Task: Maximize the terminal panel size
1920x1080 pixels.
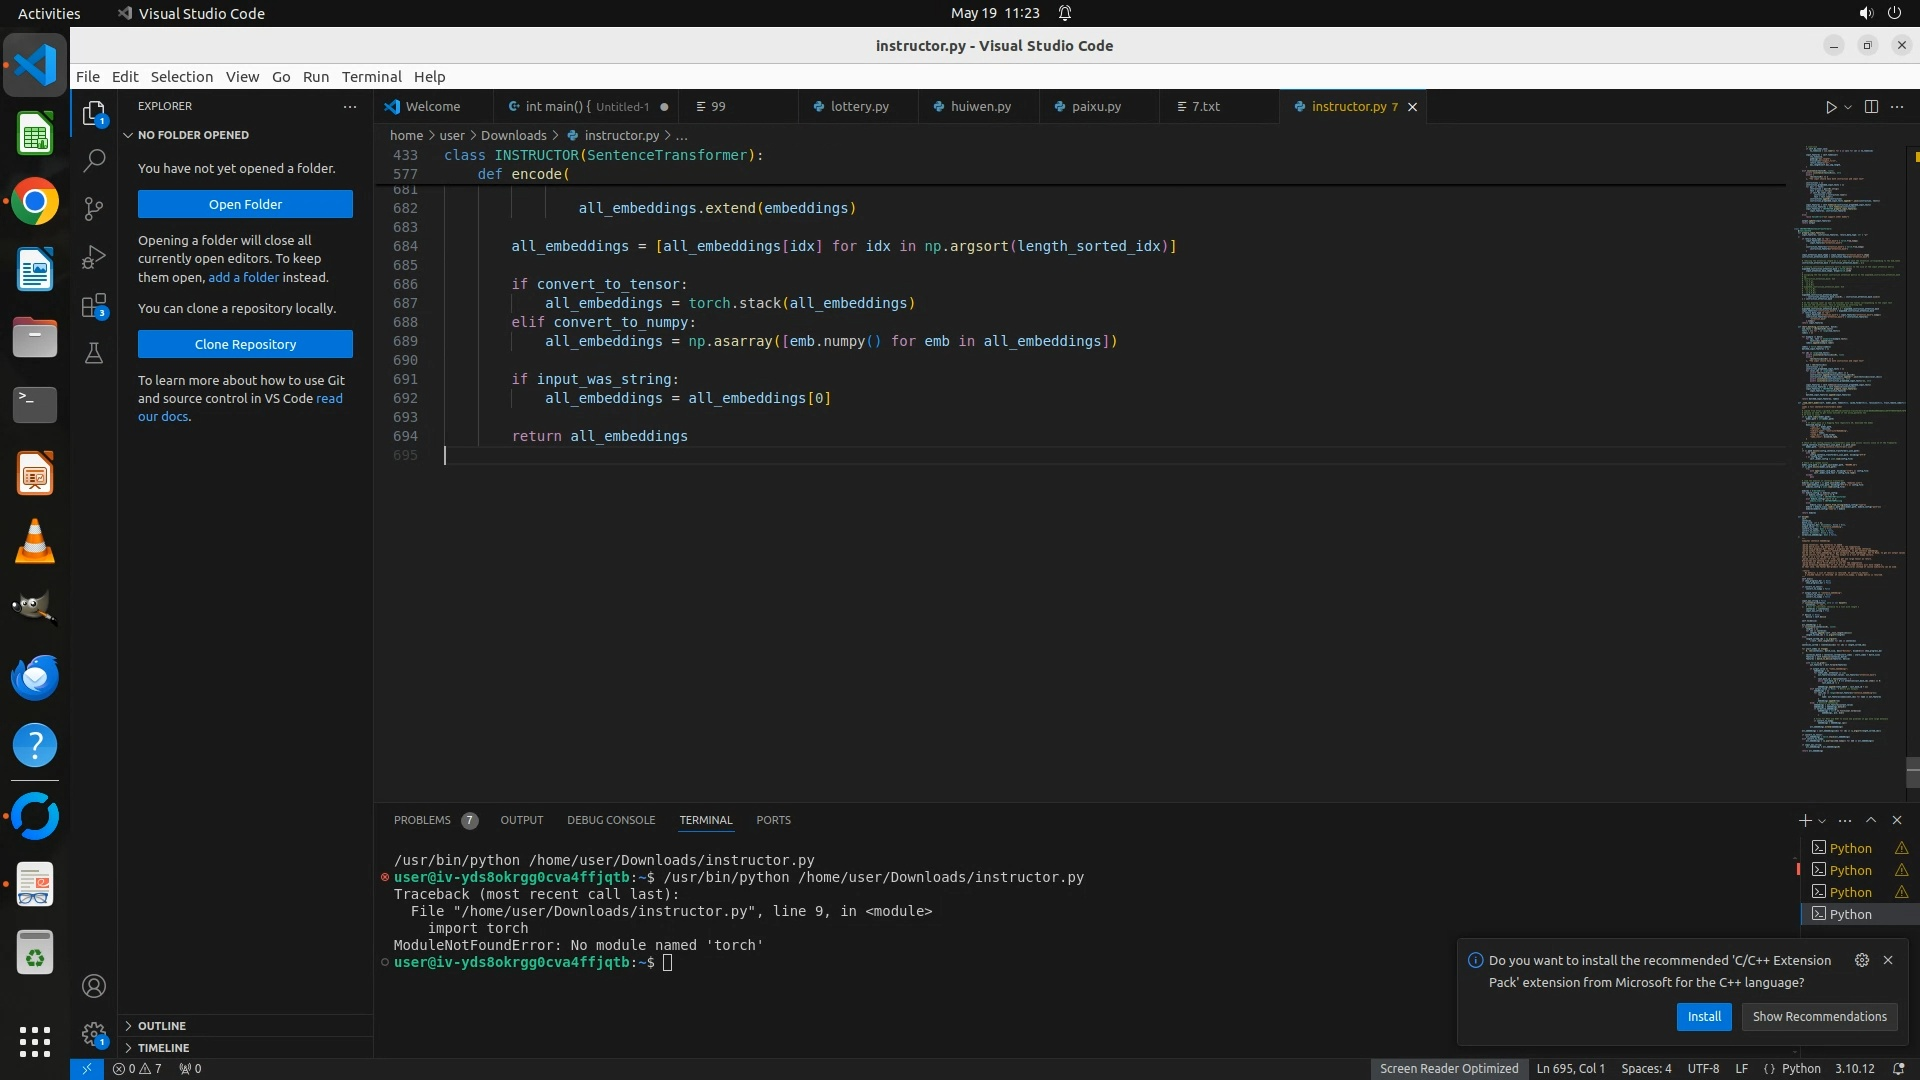Action: pos(1871,820)
